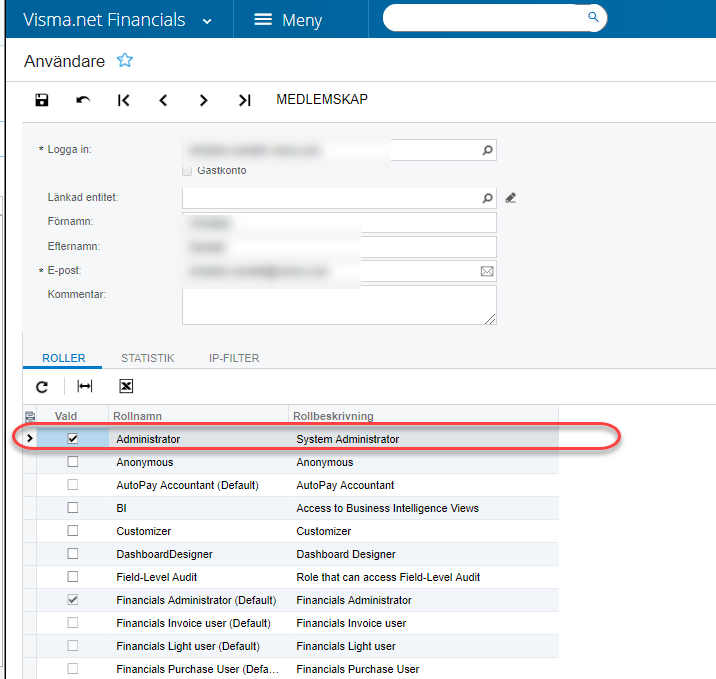Click the Kommentar text area

tap(339, 305)
